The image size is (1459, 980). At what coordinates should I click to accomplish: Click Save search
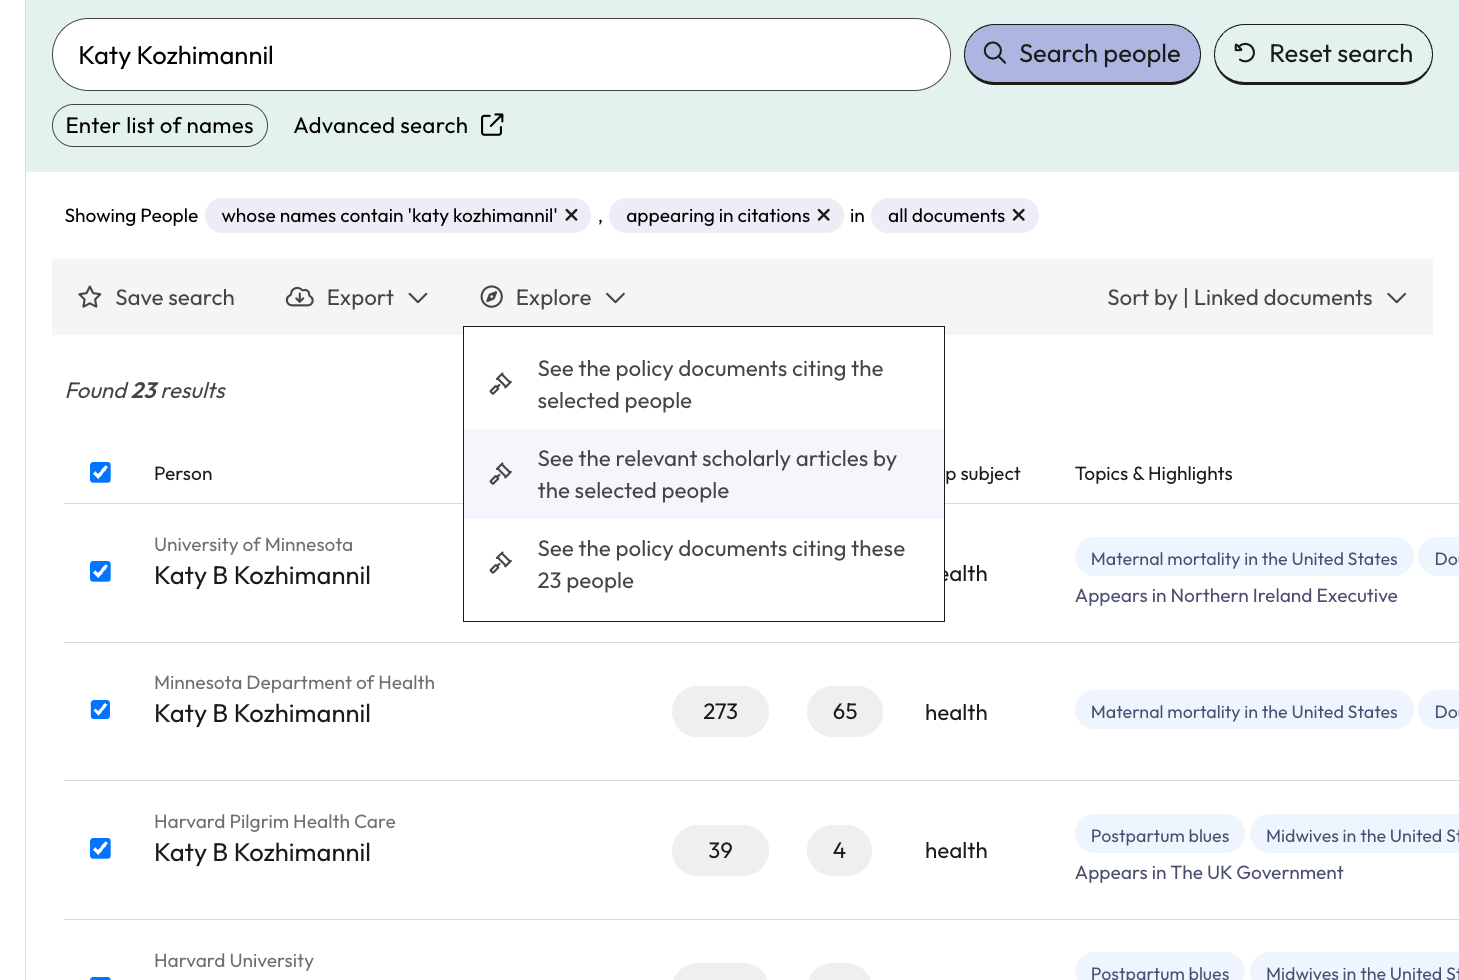click(156, 297)
